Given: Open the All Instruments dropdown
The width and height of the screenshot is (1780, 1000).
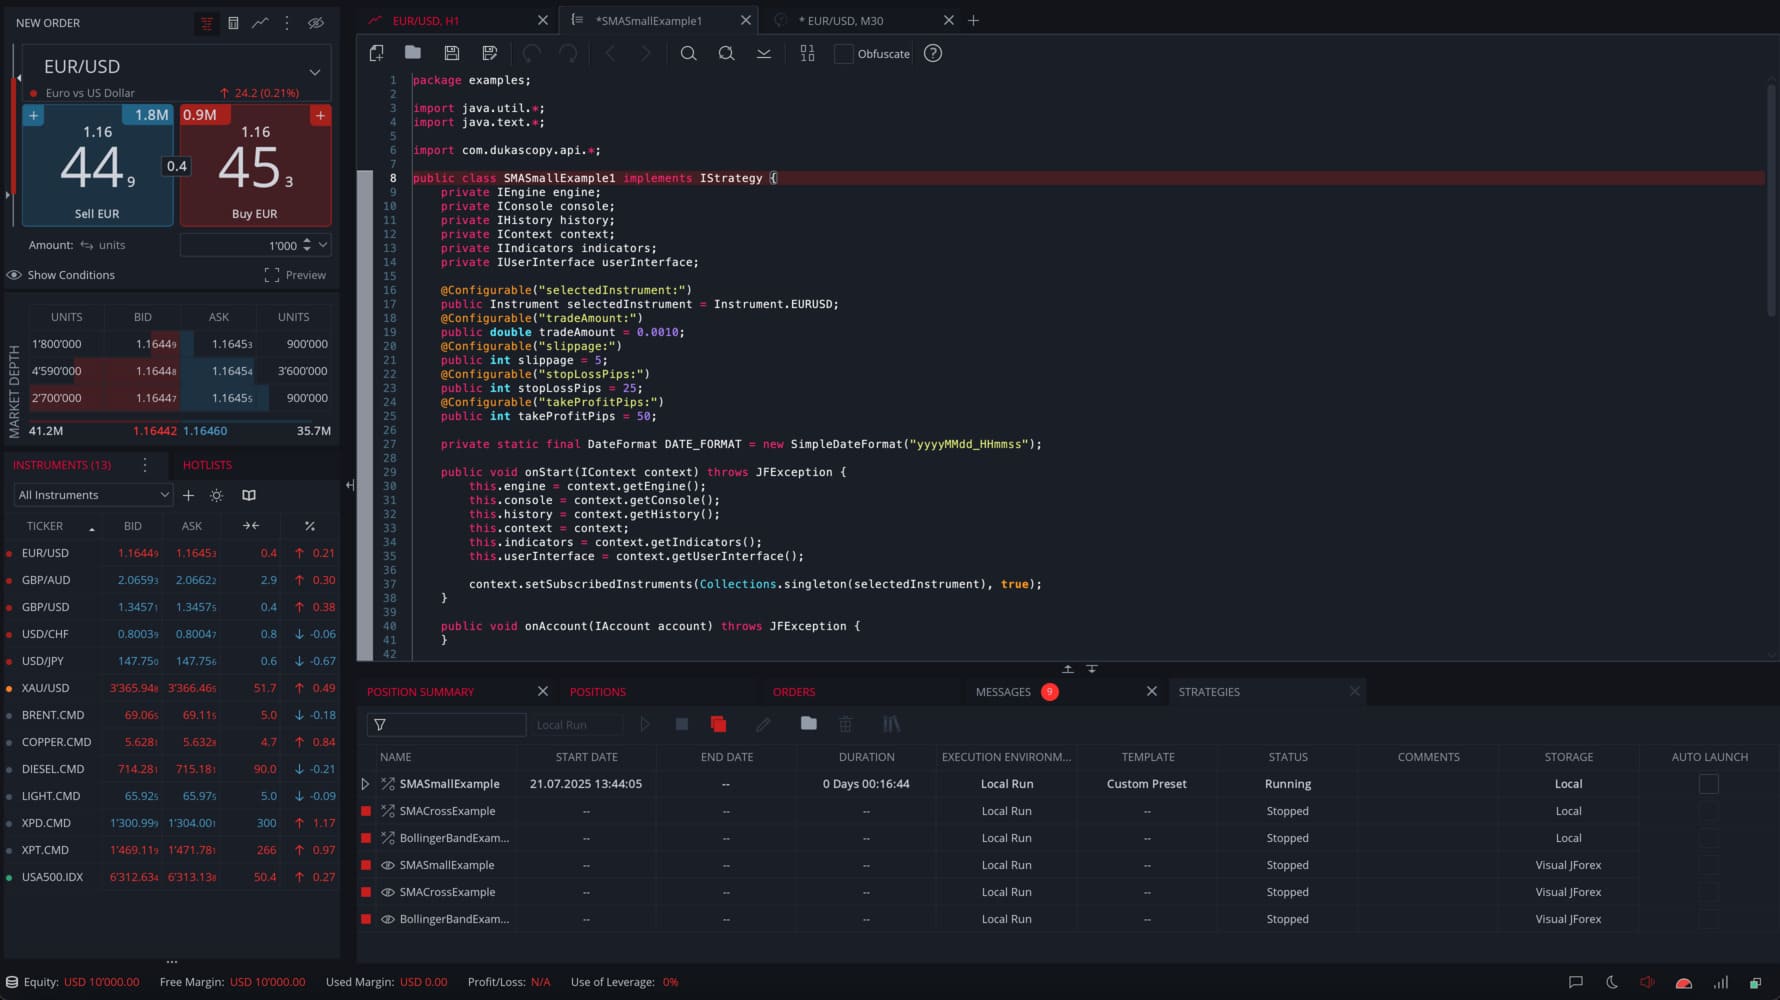Looking at the screenshot, I should [x=93, y=495].
